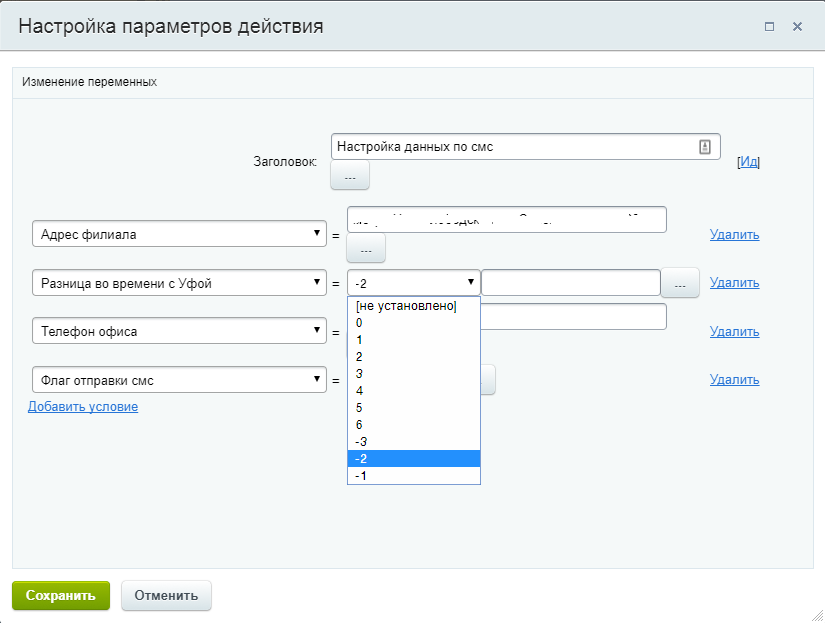
Task: Select option 6 in the dropdown list
Action: 414,425
